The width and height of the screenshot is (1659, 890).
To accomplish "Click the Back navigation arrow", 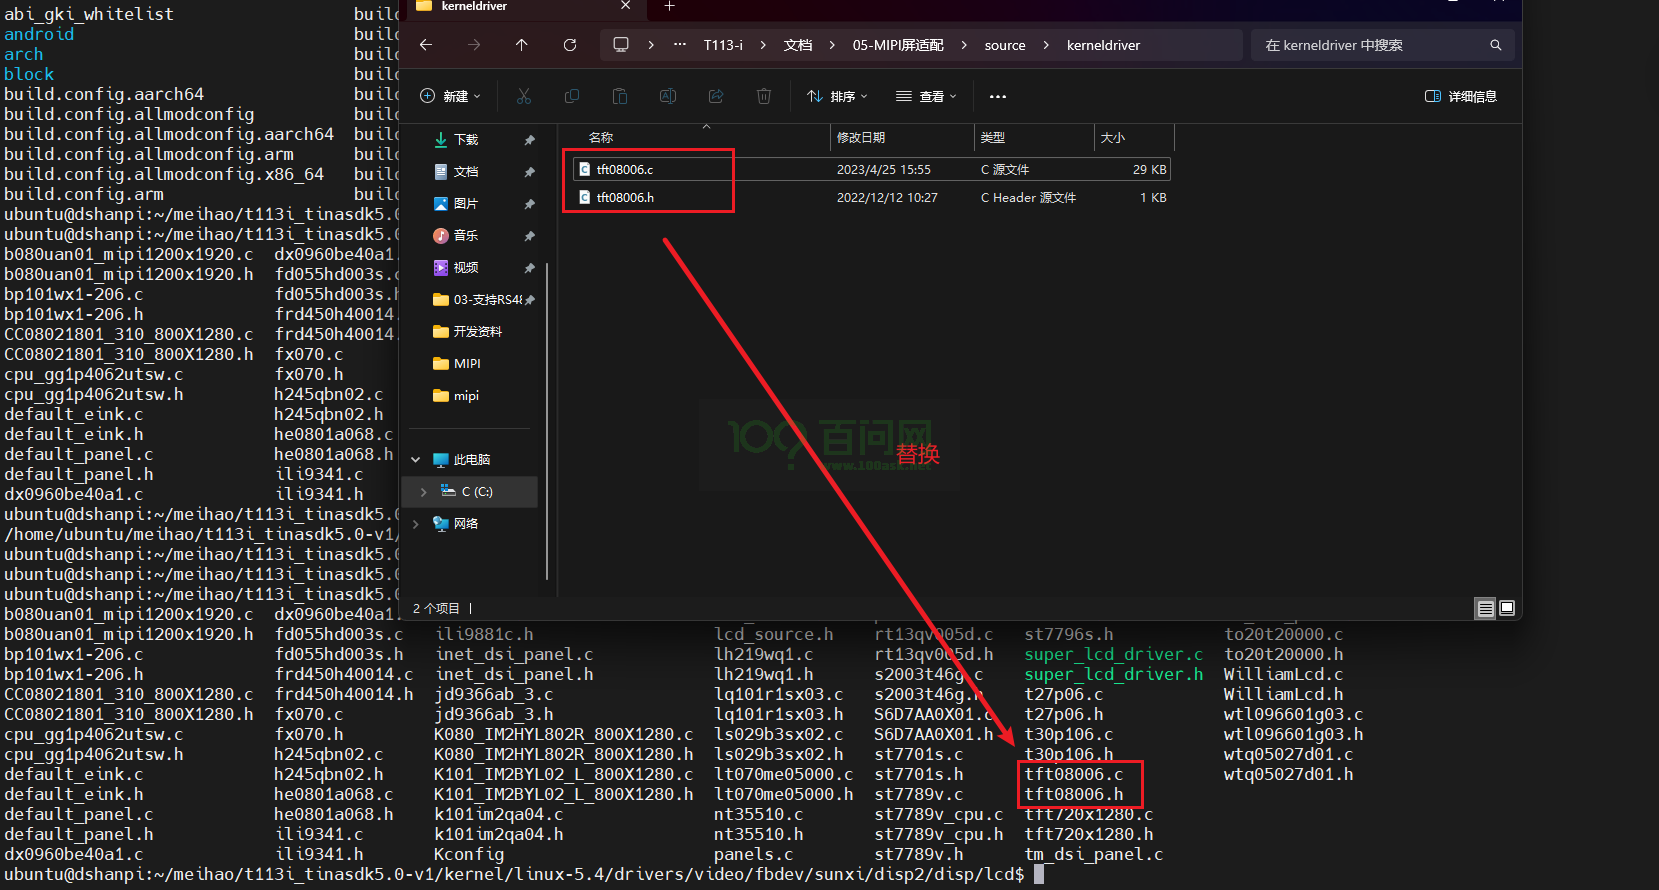I will point(426,45).
